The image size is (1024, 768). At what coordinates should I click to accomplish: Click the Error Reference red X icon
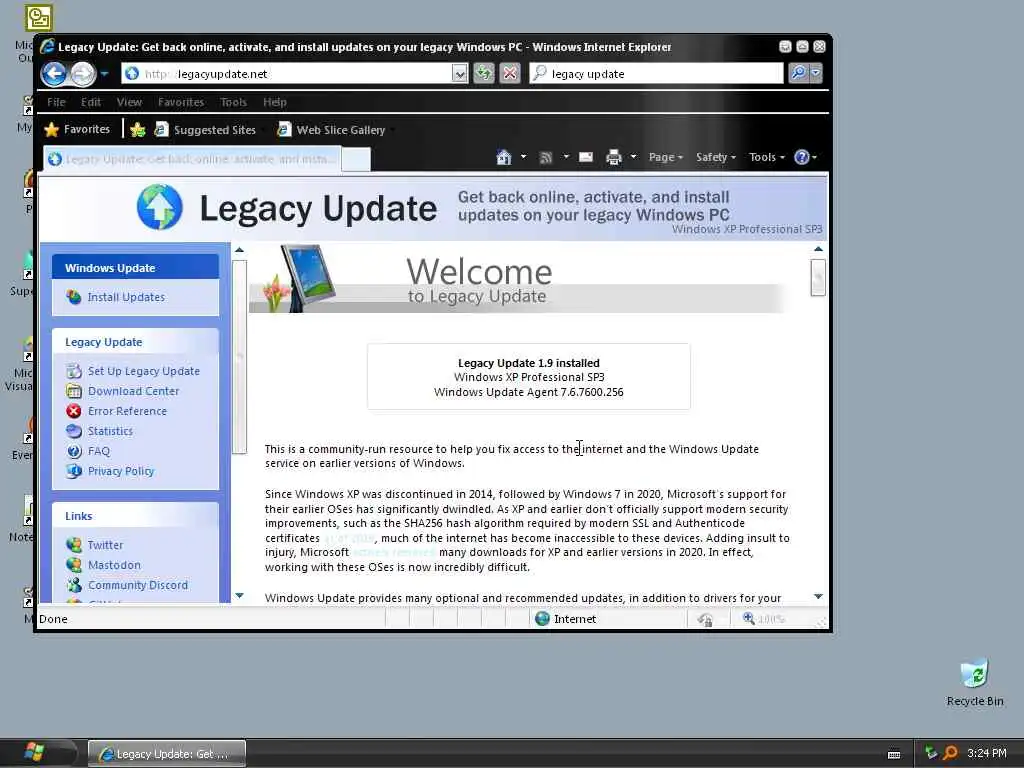coord(74,411)
